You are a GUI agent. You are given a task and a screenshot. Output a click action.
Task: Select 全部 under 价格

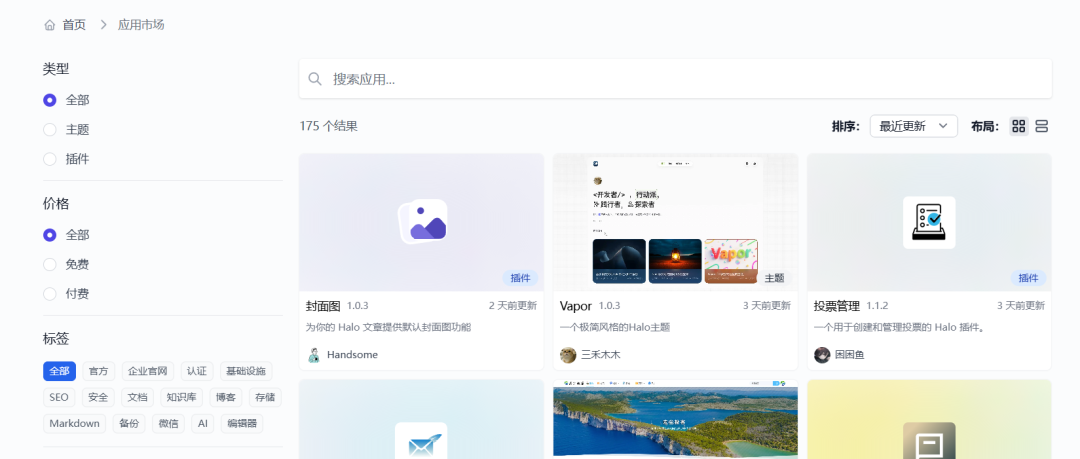coord(50,235)
